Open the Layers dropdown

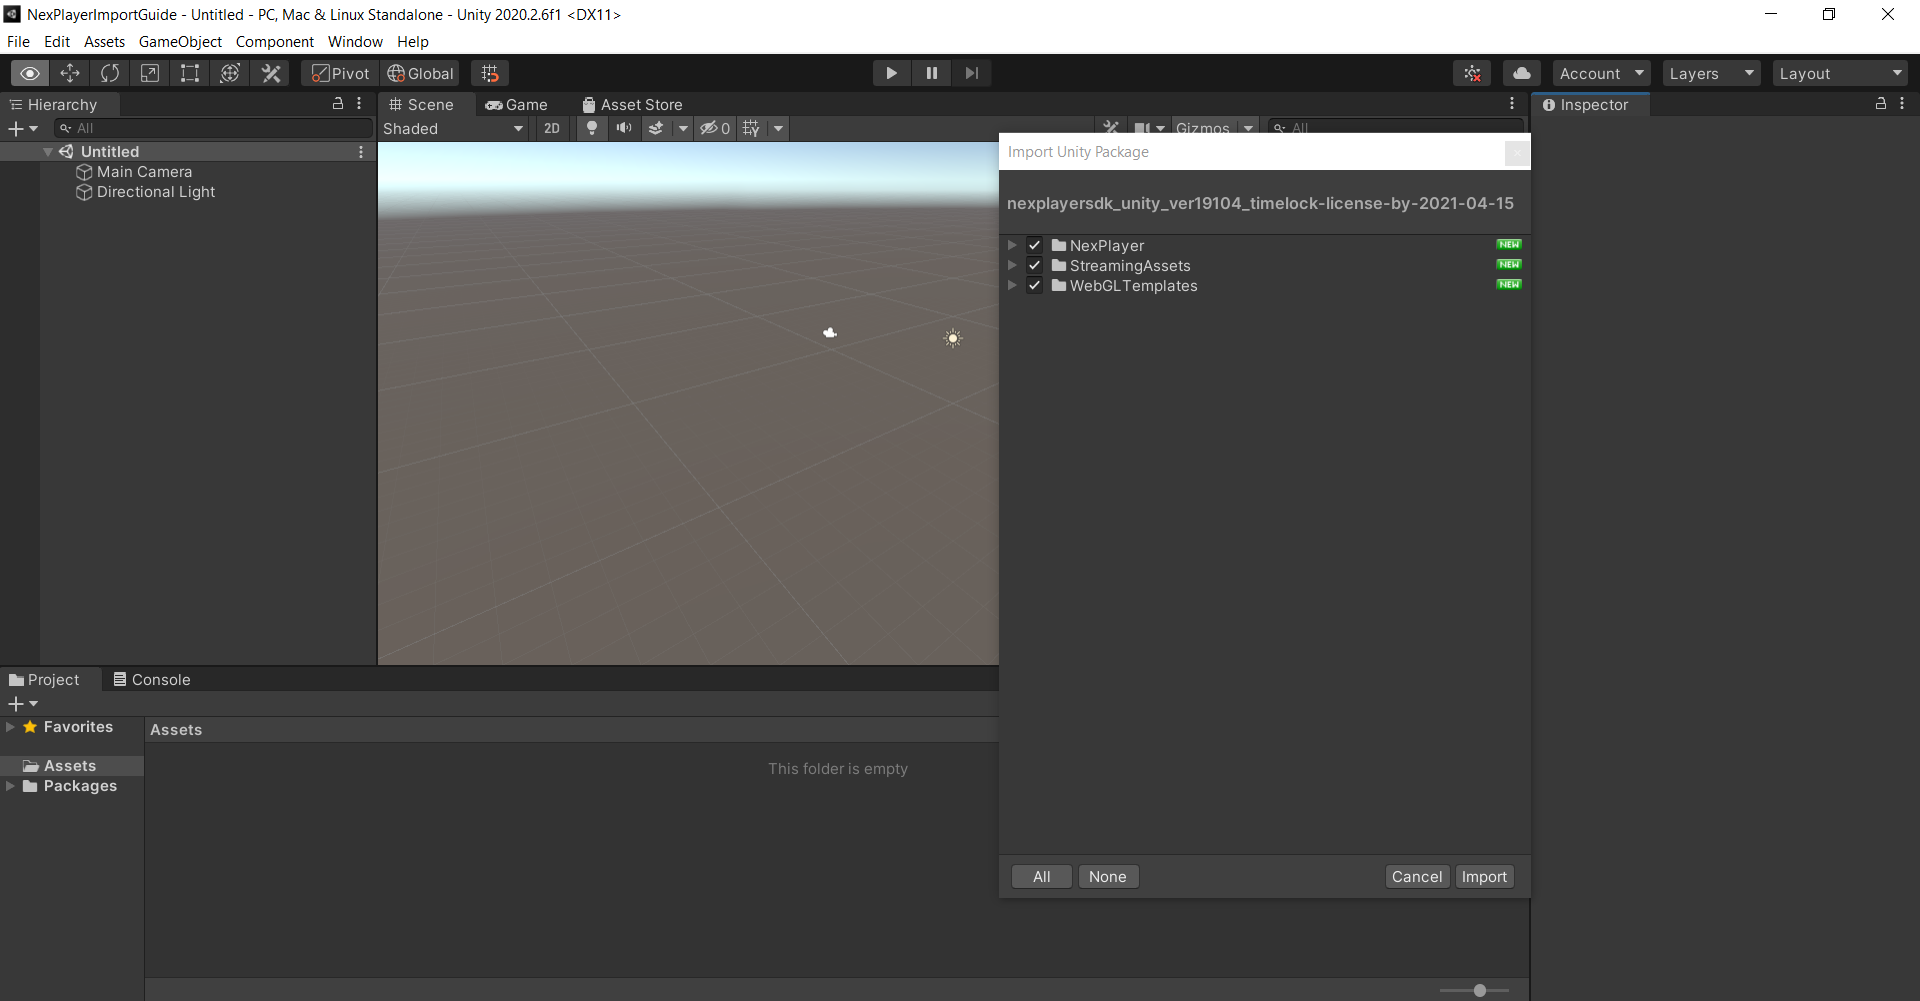[1712, 73]
